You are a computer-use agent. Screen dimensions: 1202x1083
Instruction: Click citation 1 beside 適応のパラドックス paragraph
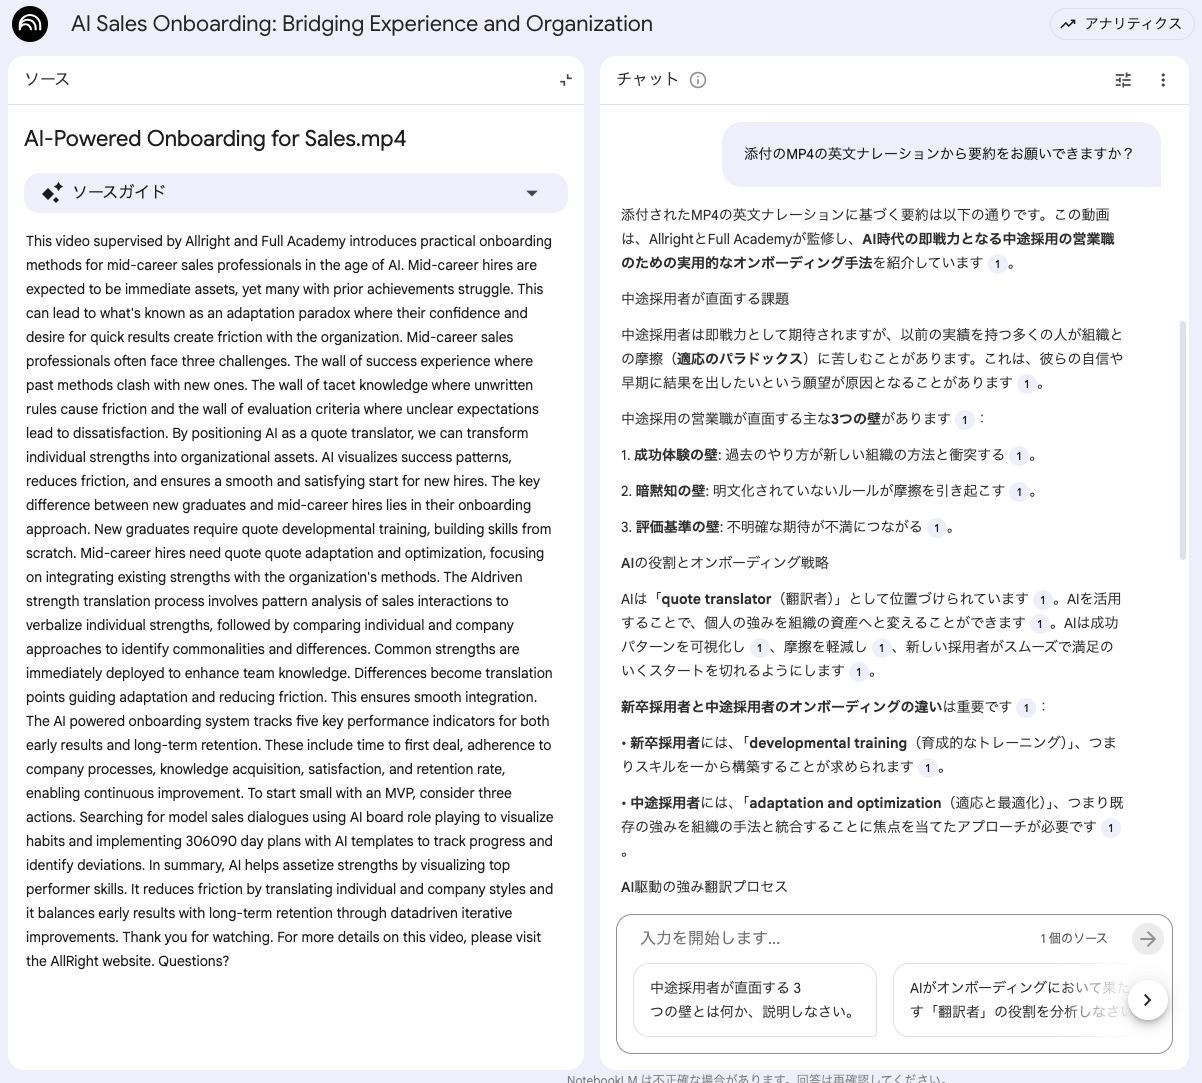click(1027, 383)
